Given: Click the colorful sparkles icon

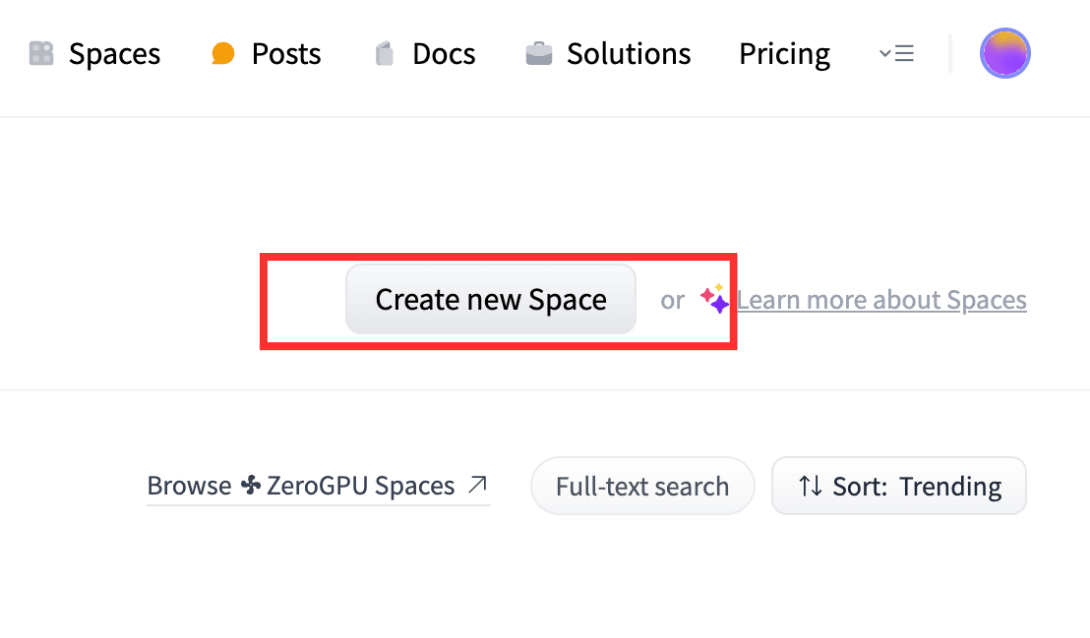Looking at the screenshot, I should tap(715, 299).
